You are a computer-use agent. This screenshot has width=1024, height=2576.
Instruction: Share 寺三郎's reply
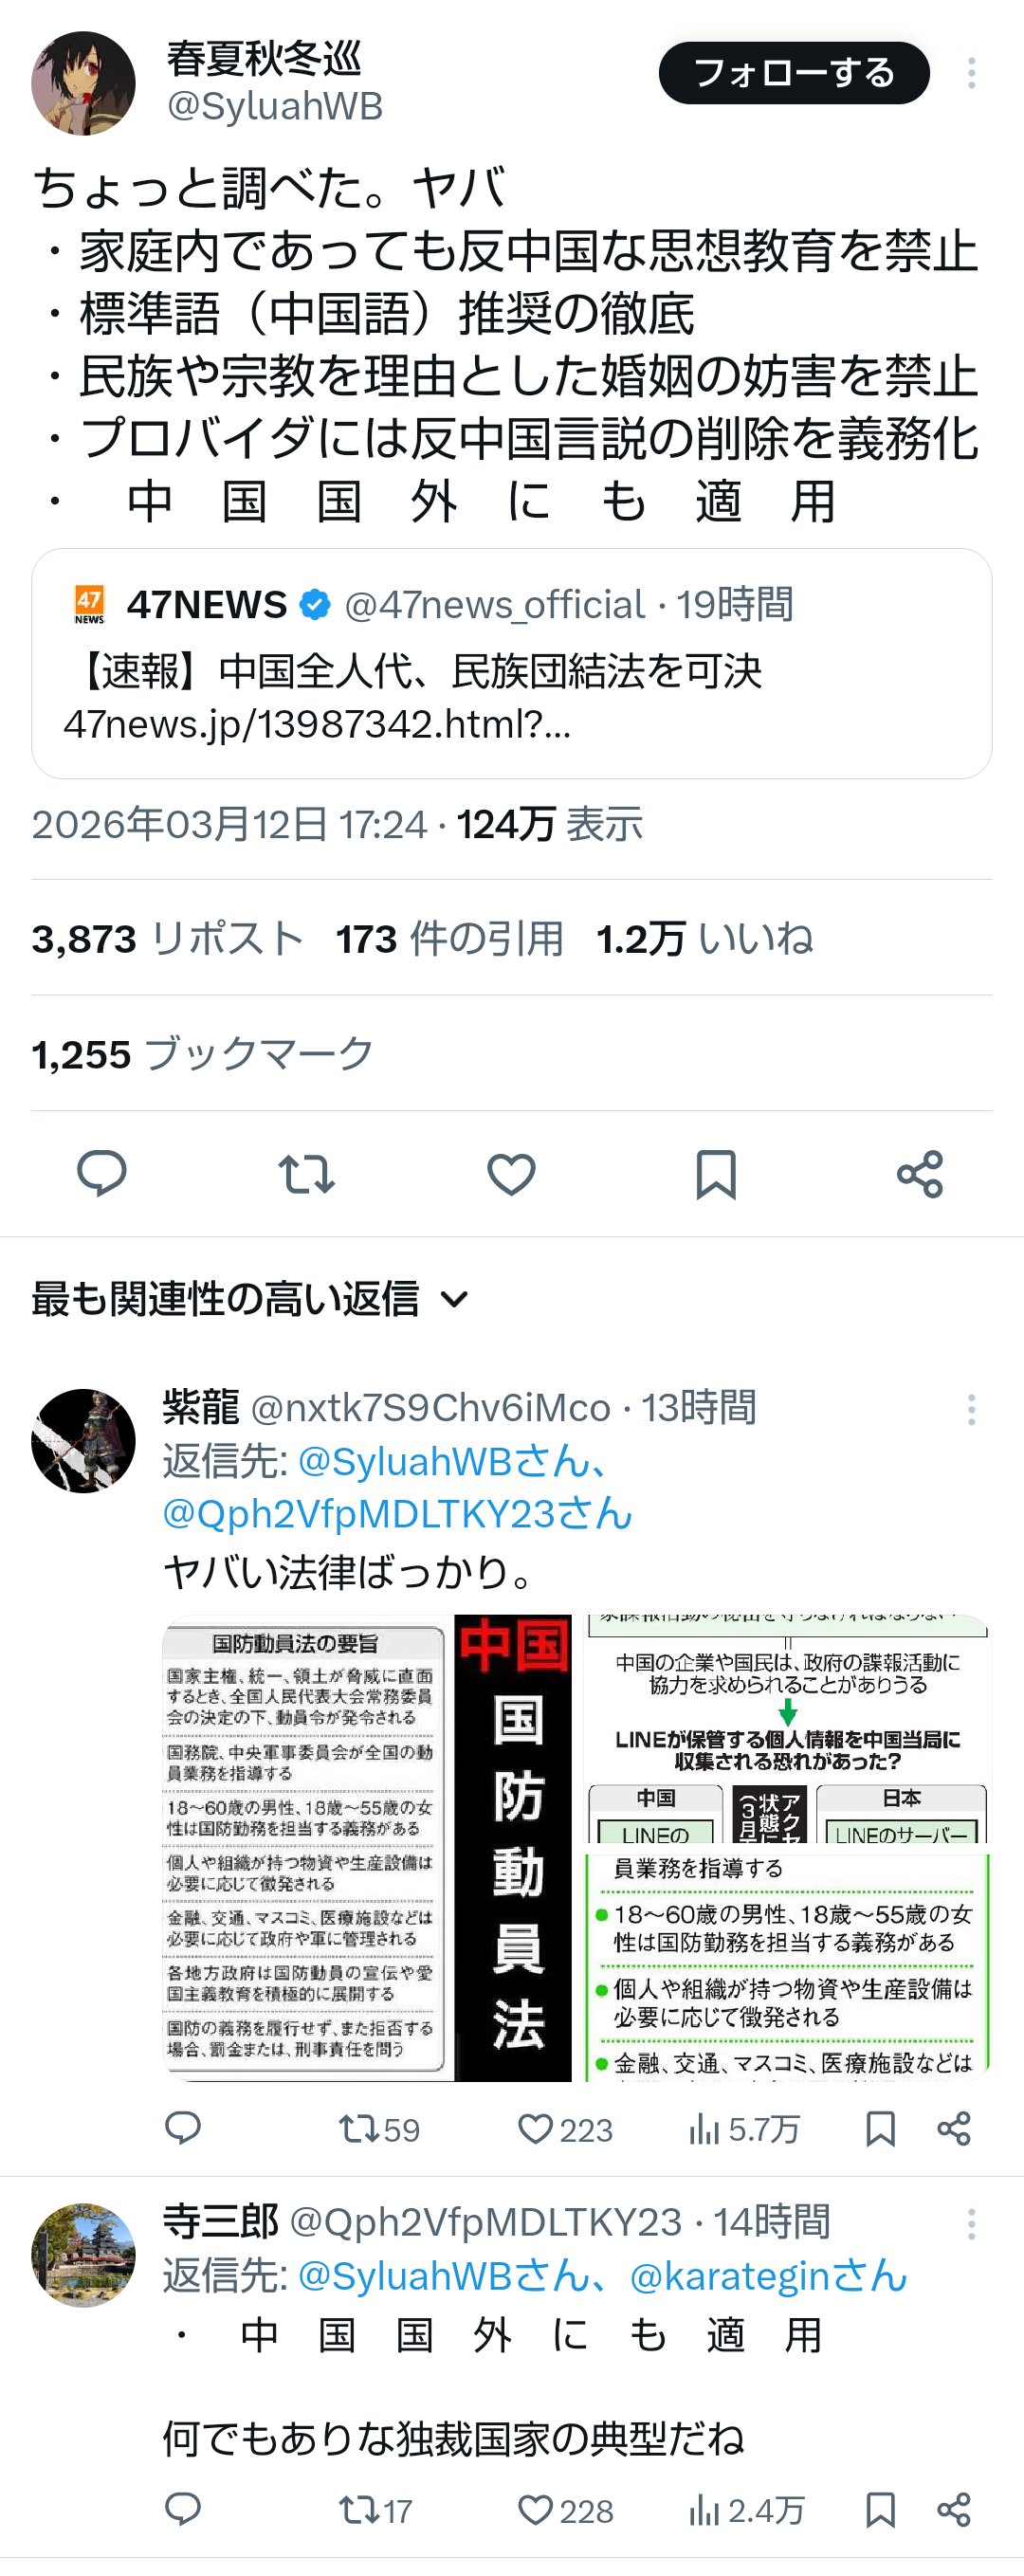coord(954,2510)
